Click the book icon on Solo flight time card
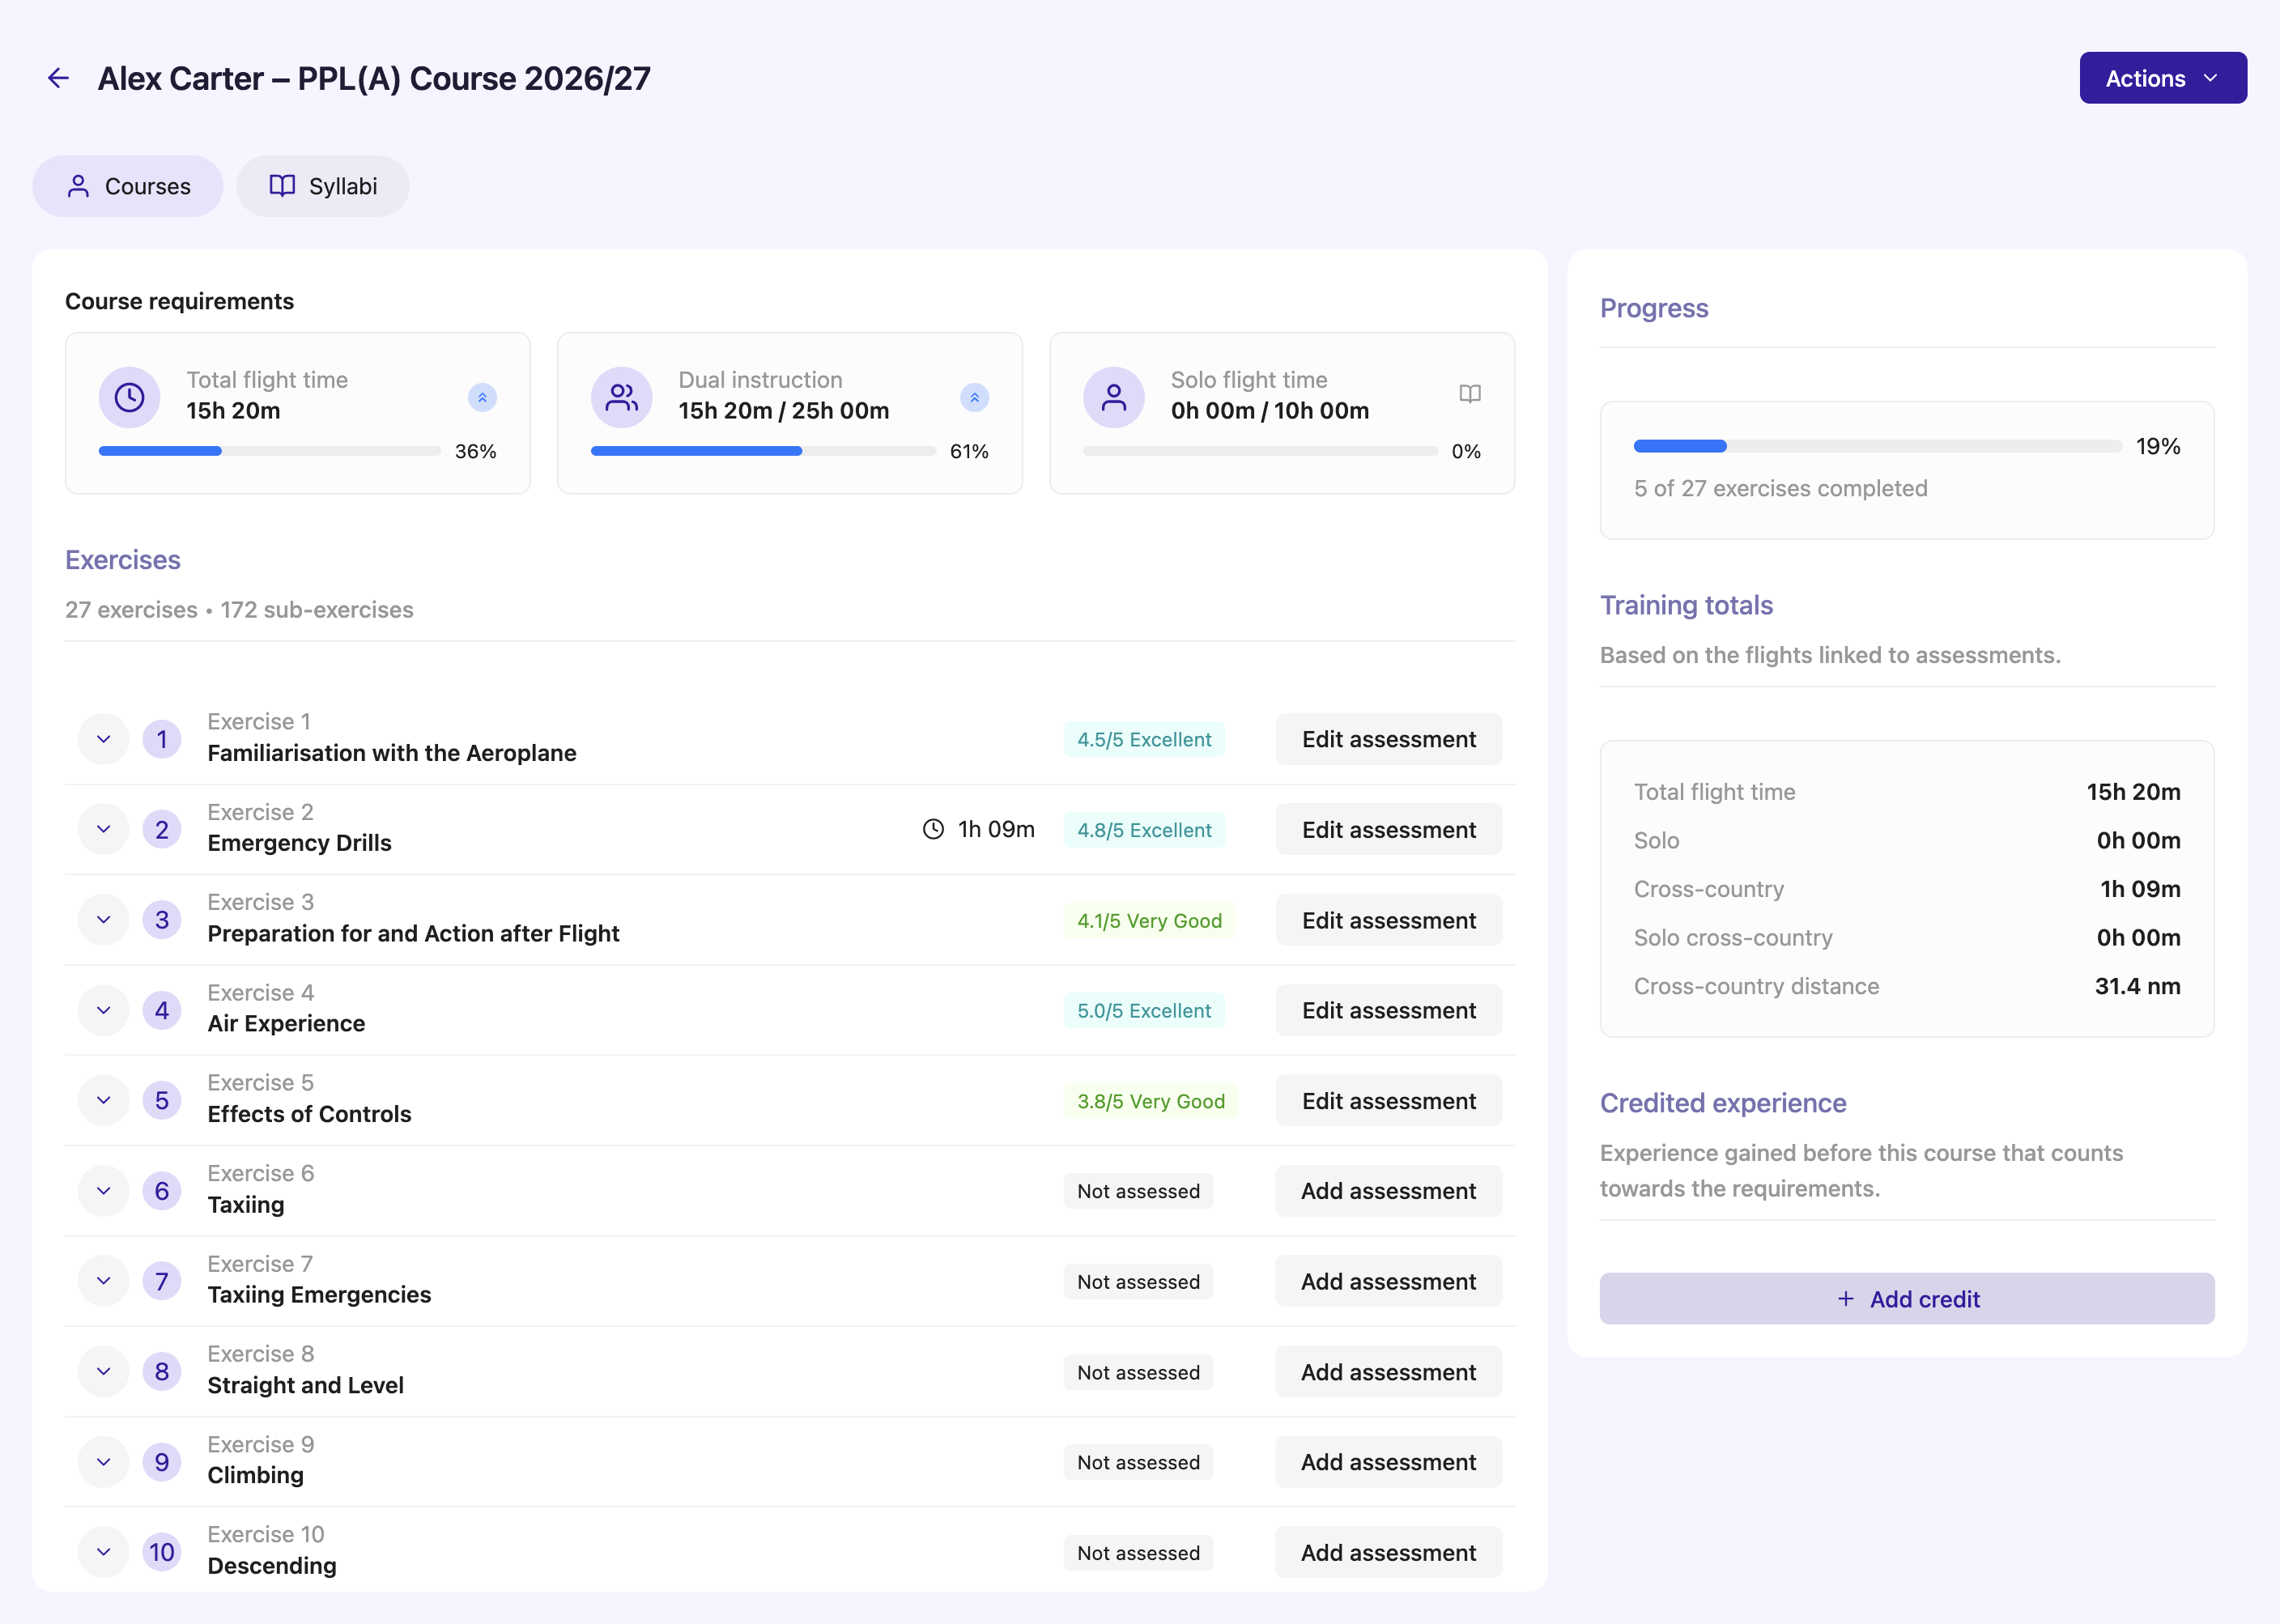Image resolution: width=2280 pixels, height=1624 pixels. coord(1469,394)
